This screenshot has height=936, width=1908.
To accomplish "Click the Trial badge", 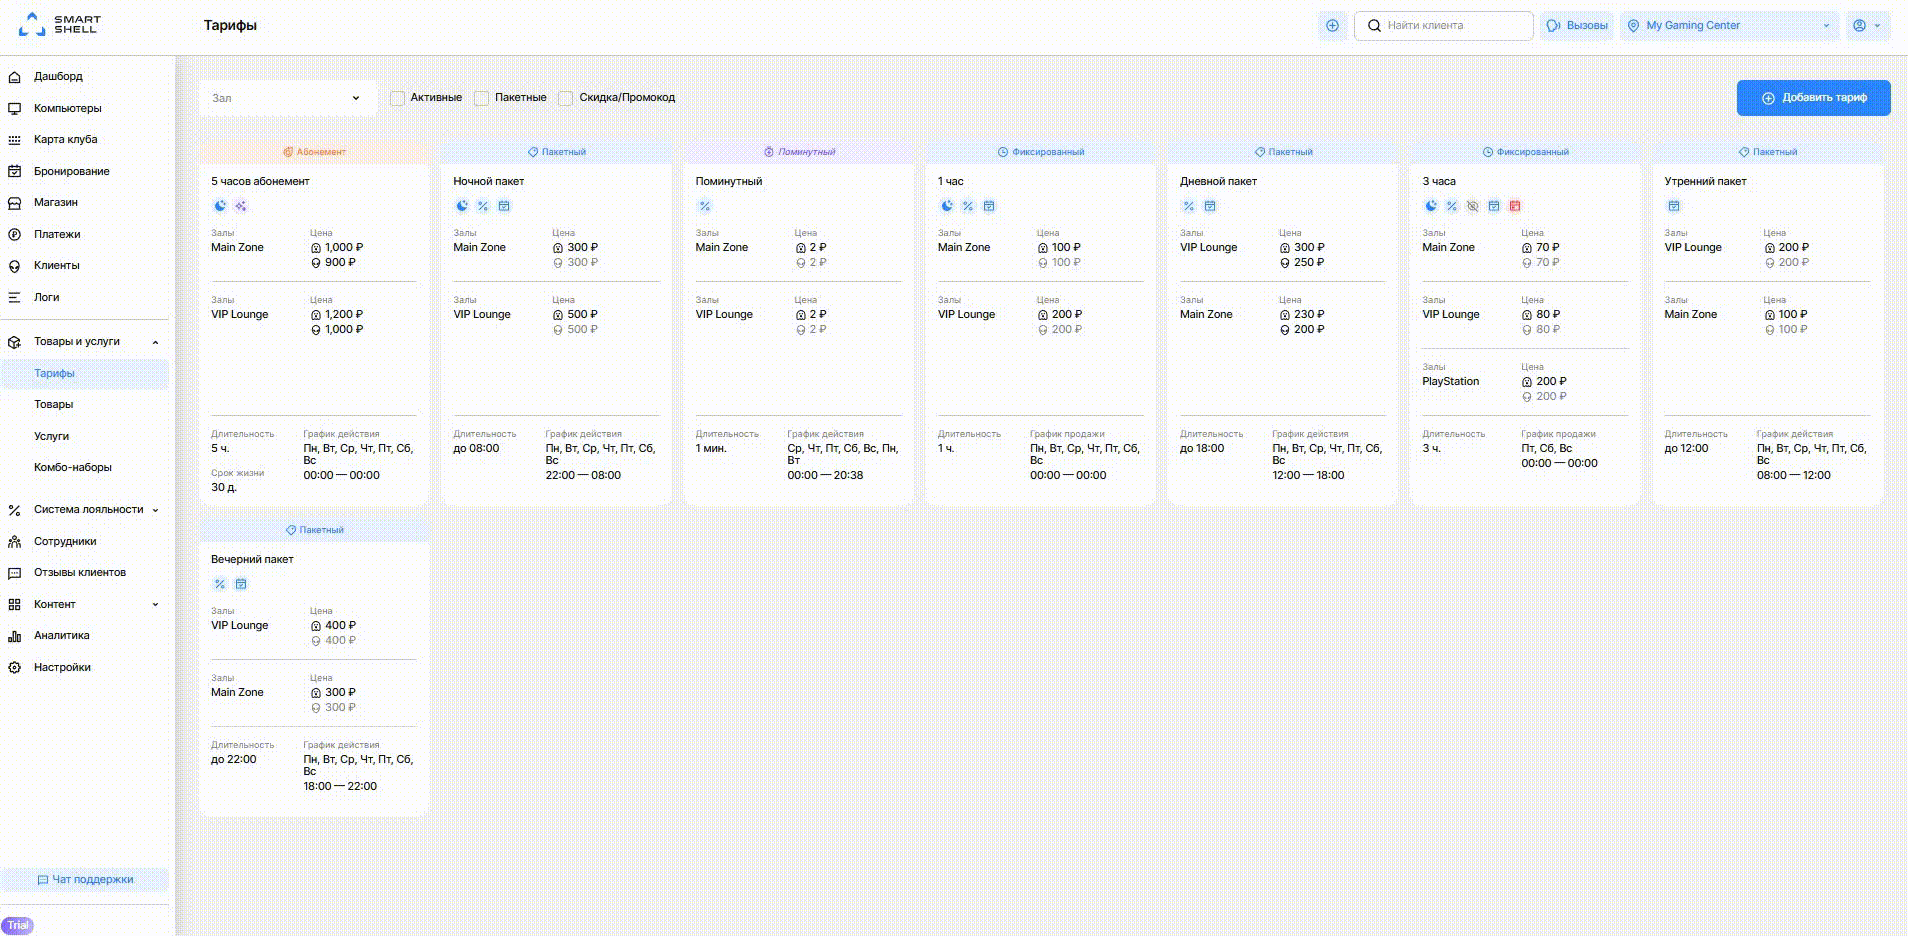I will point(18,925).
